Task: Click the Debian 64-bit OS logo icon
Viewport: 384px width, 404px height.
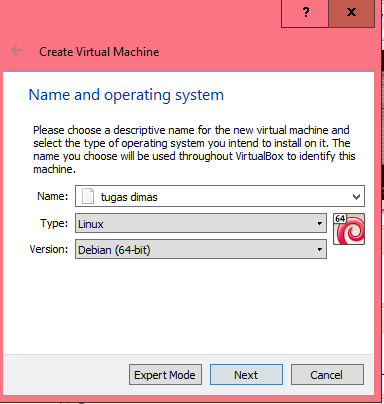Action: pyautogui.click(x=349, y=229)
